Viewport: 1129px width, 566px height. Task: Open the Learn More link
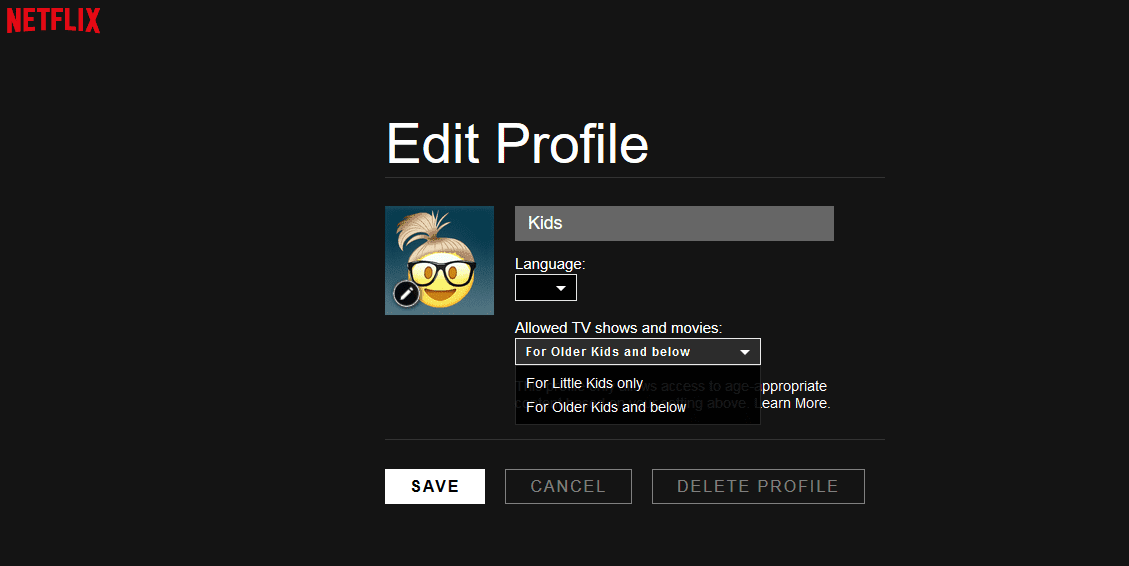[792, 403]
